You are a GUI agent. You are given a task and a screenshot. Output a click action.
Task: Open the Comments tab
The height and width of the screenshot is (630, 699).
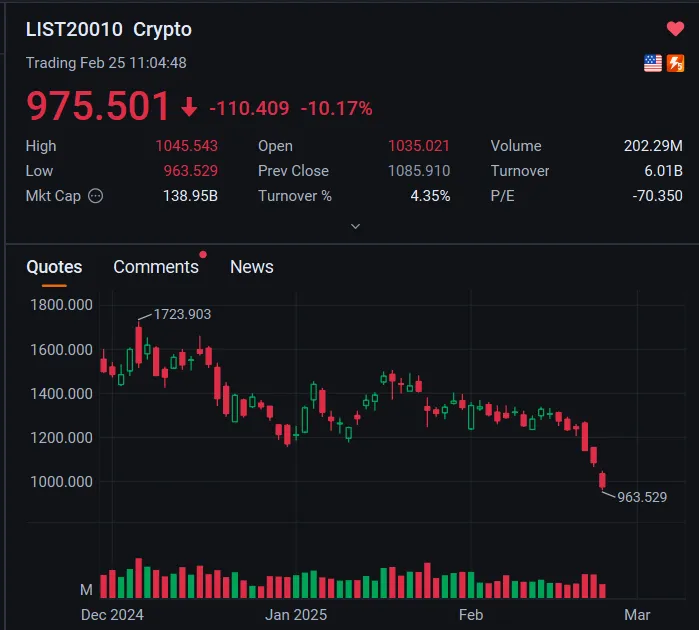click(156, 267)
